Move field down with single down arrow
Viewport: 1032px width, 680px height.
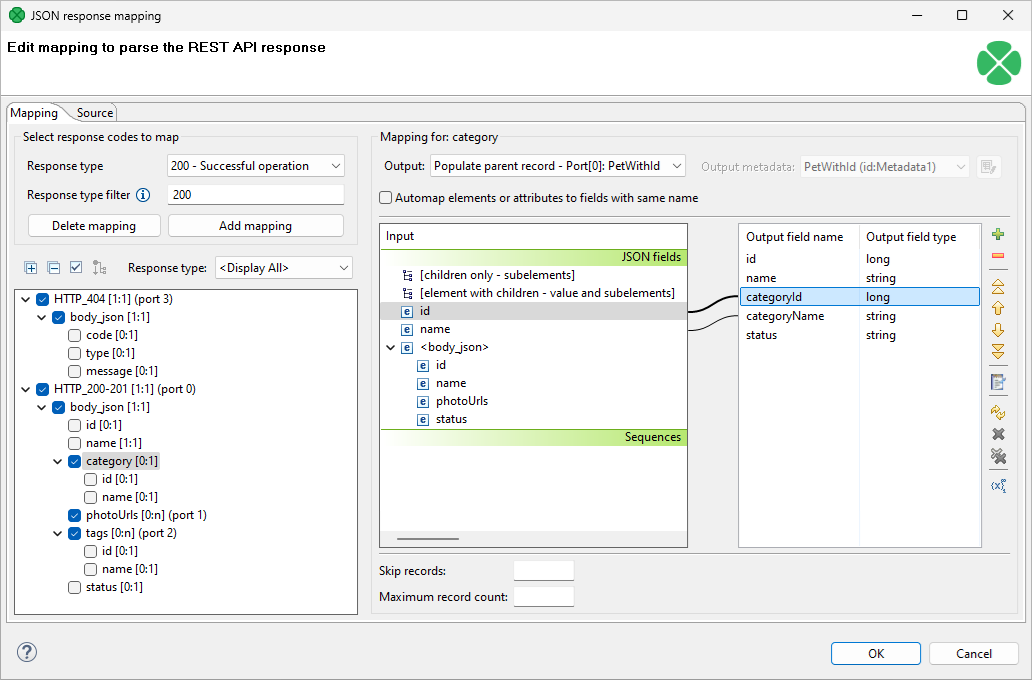coord(997,330)
